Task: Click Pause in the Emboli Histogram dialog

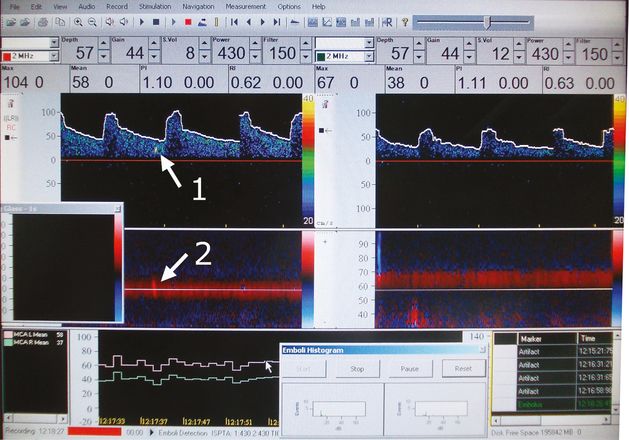Action: point(411,367)
